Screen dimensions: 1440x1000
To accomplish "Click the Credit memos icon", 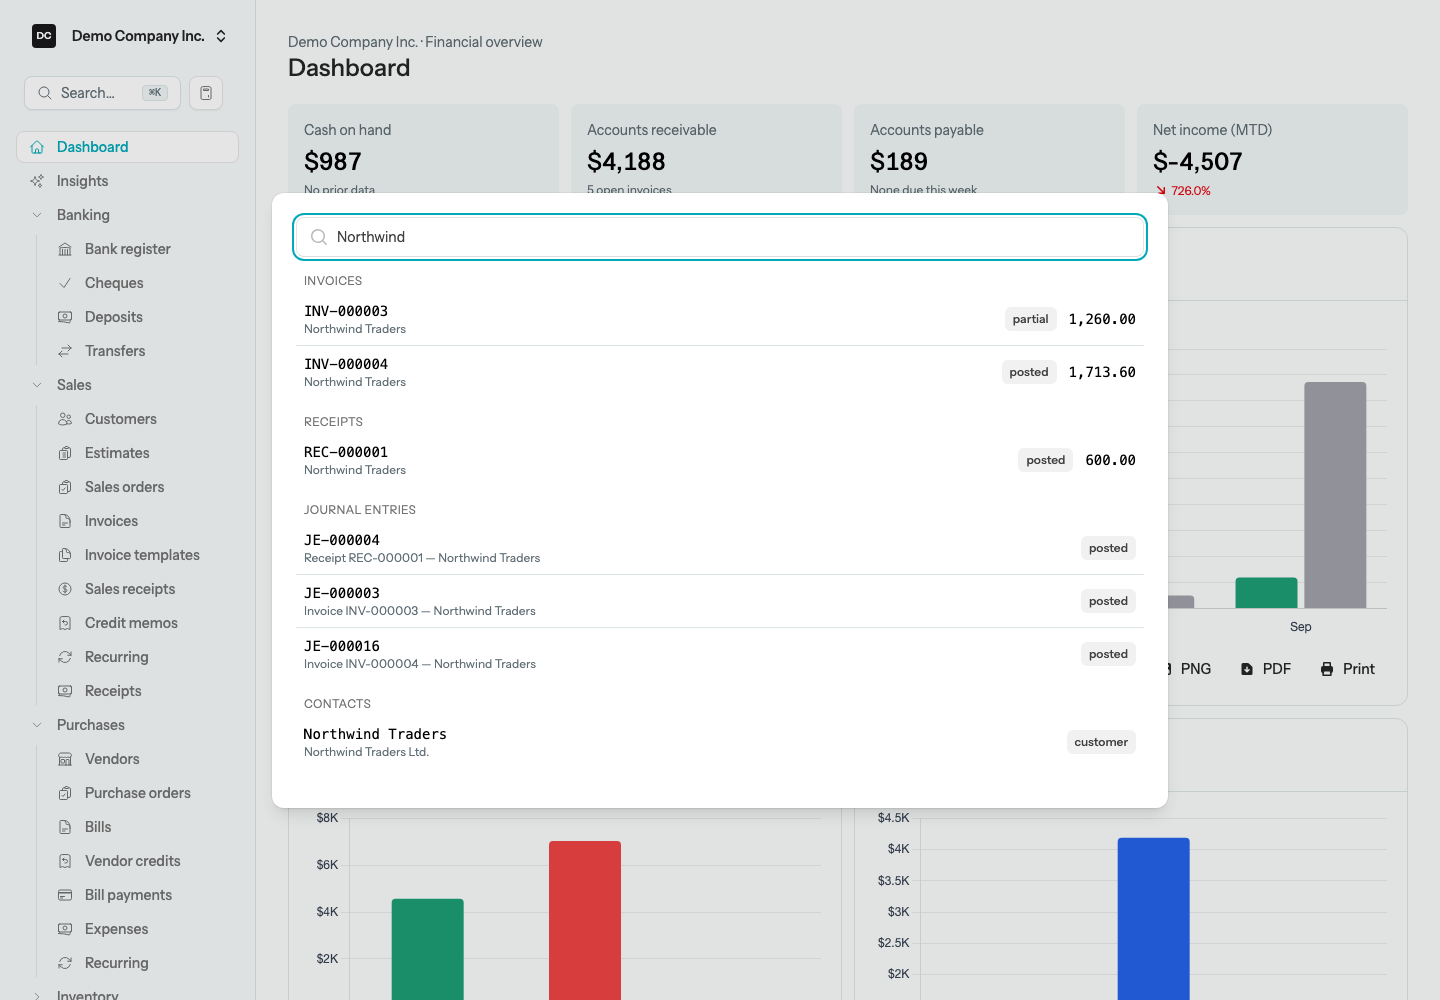I will [65, 623].
